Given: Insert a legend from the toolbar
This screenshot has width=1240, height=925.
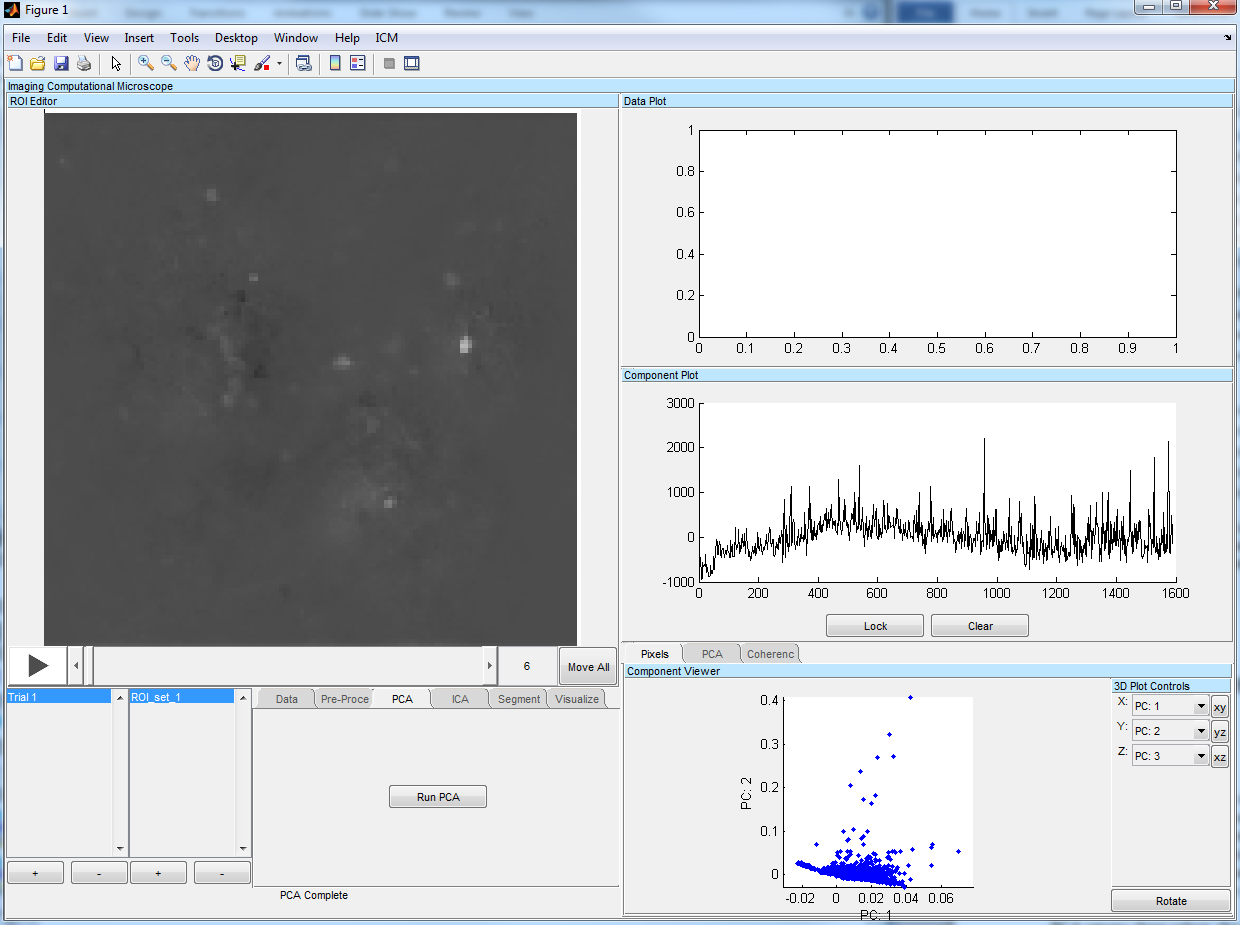Looking at the screenshot, I should coord(358,63).
